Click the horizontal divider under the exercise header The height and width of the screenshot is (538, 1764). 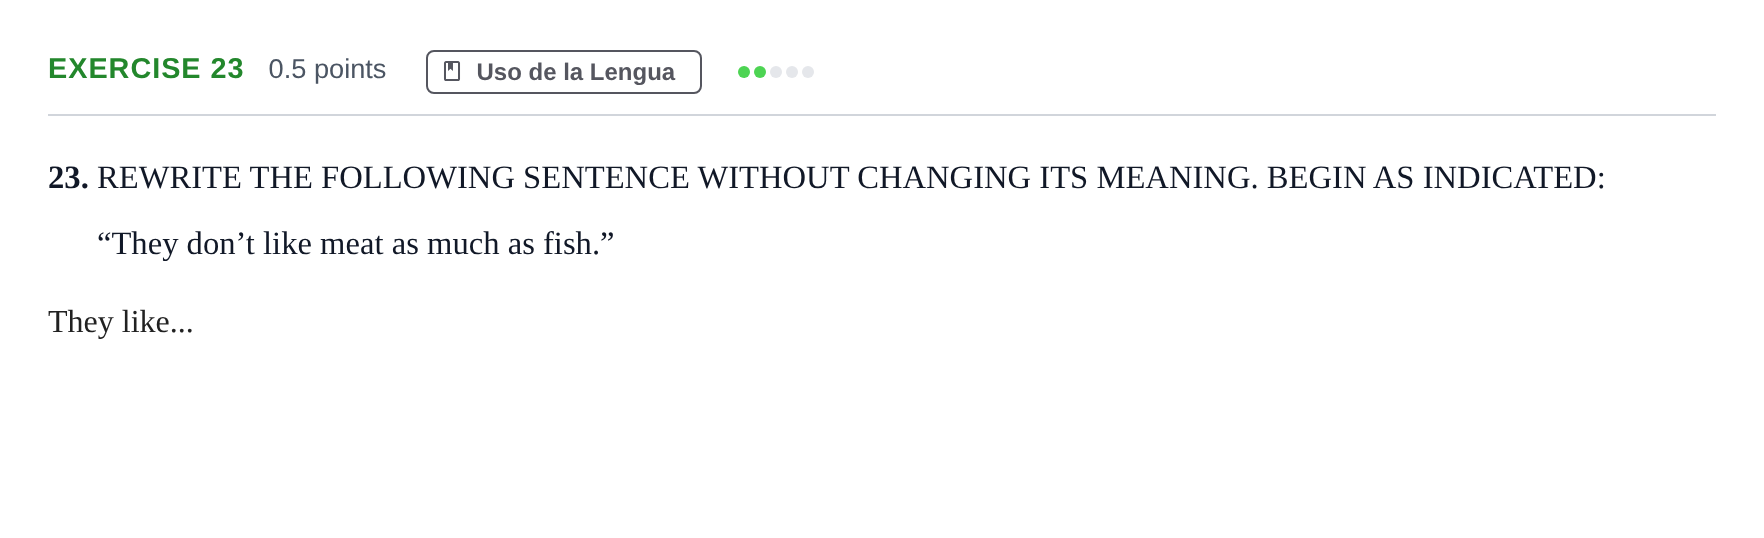point(882,115)
